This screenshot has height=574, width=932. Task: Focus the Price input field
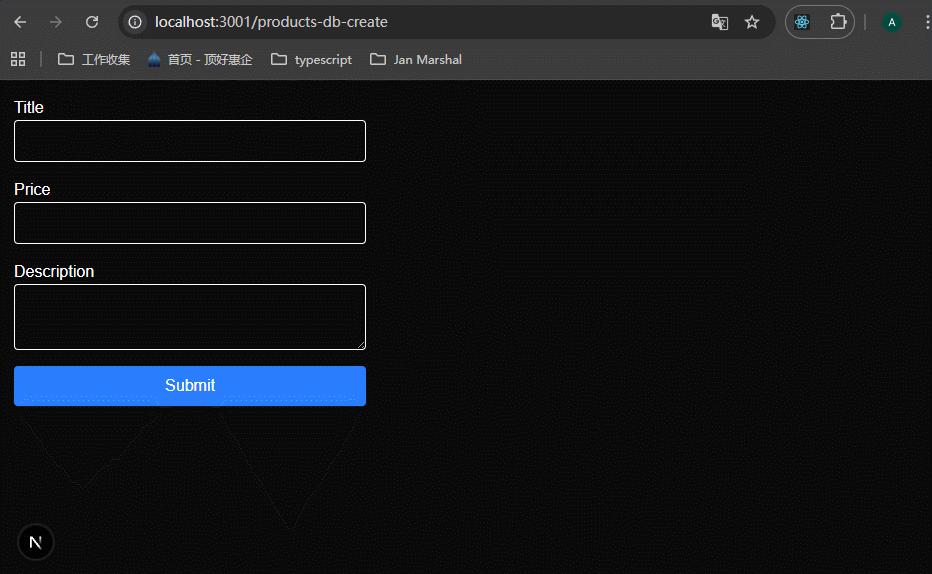190,223
